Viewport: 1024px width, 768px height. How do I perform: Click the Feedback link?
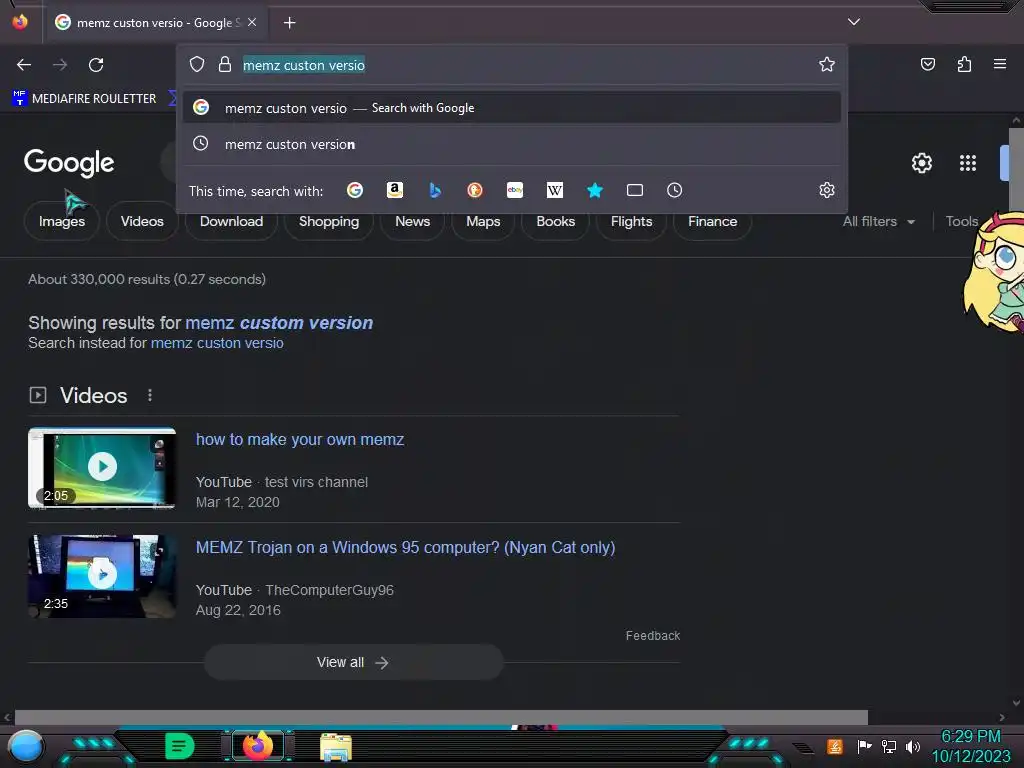point(652,635)
